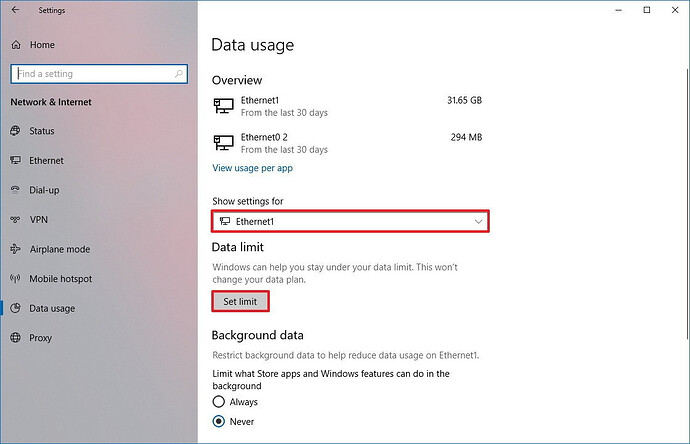
Task: Select the Ethernet0 2 usage entry
Action: tap(350, 141)
